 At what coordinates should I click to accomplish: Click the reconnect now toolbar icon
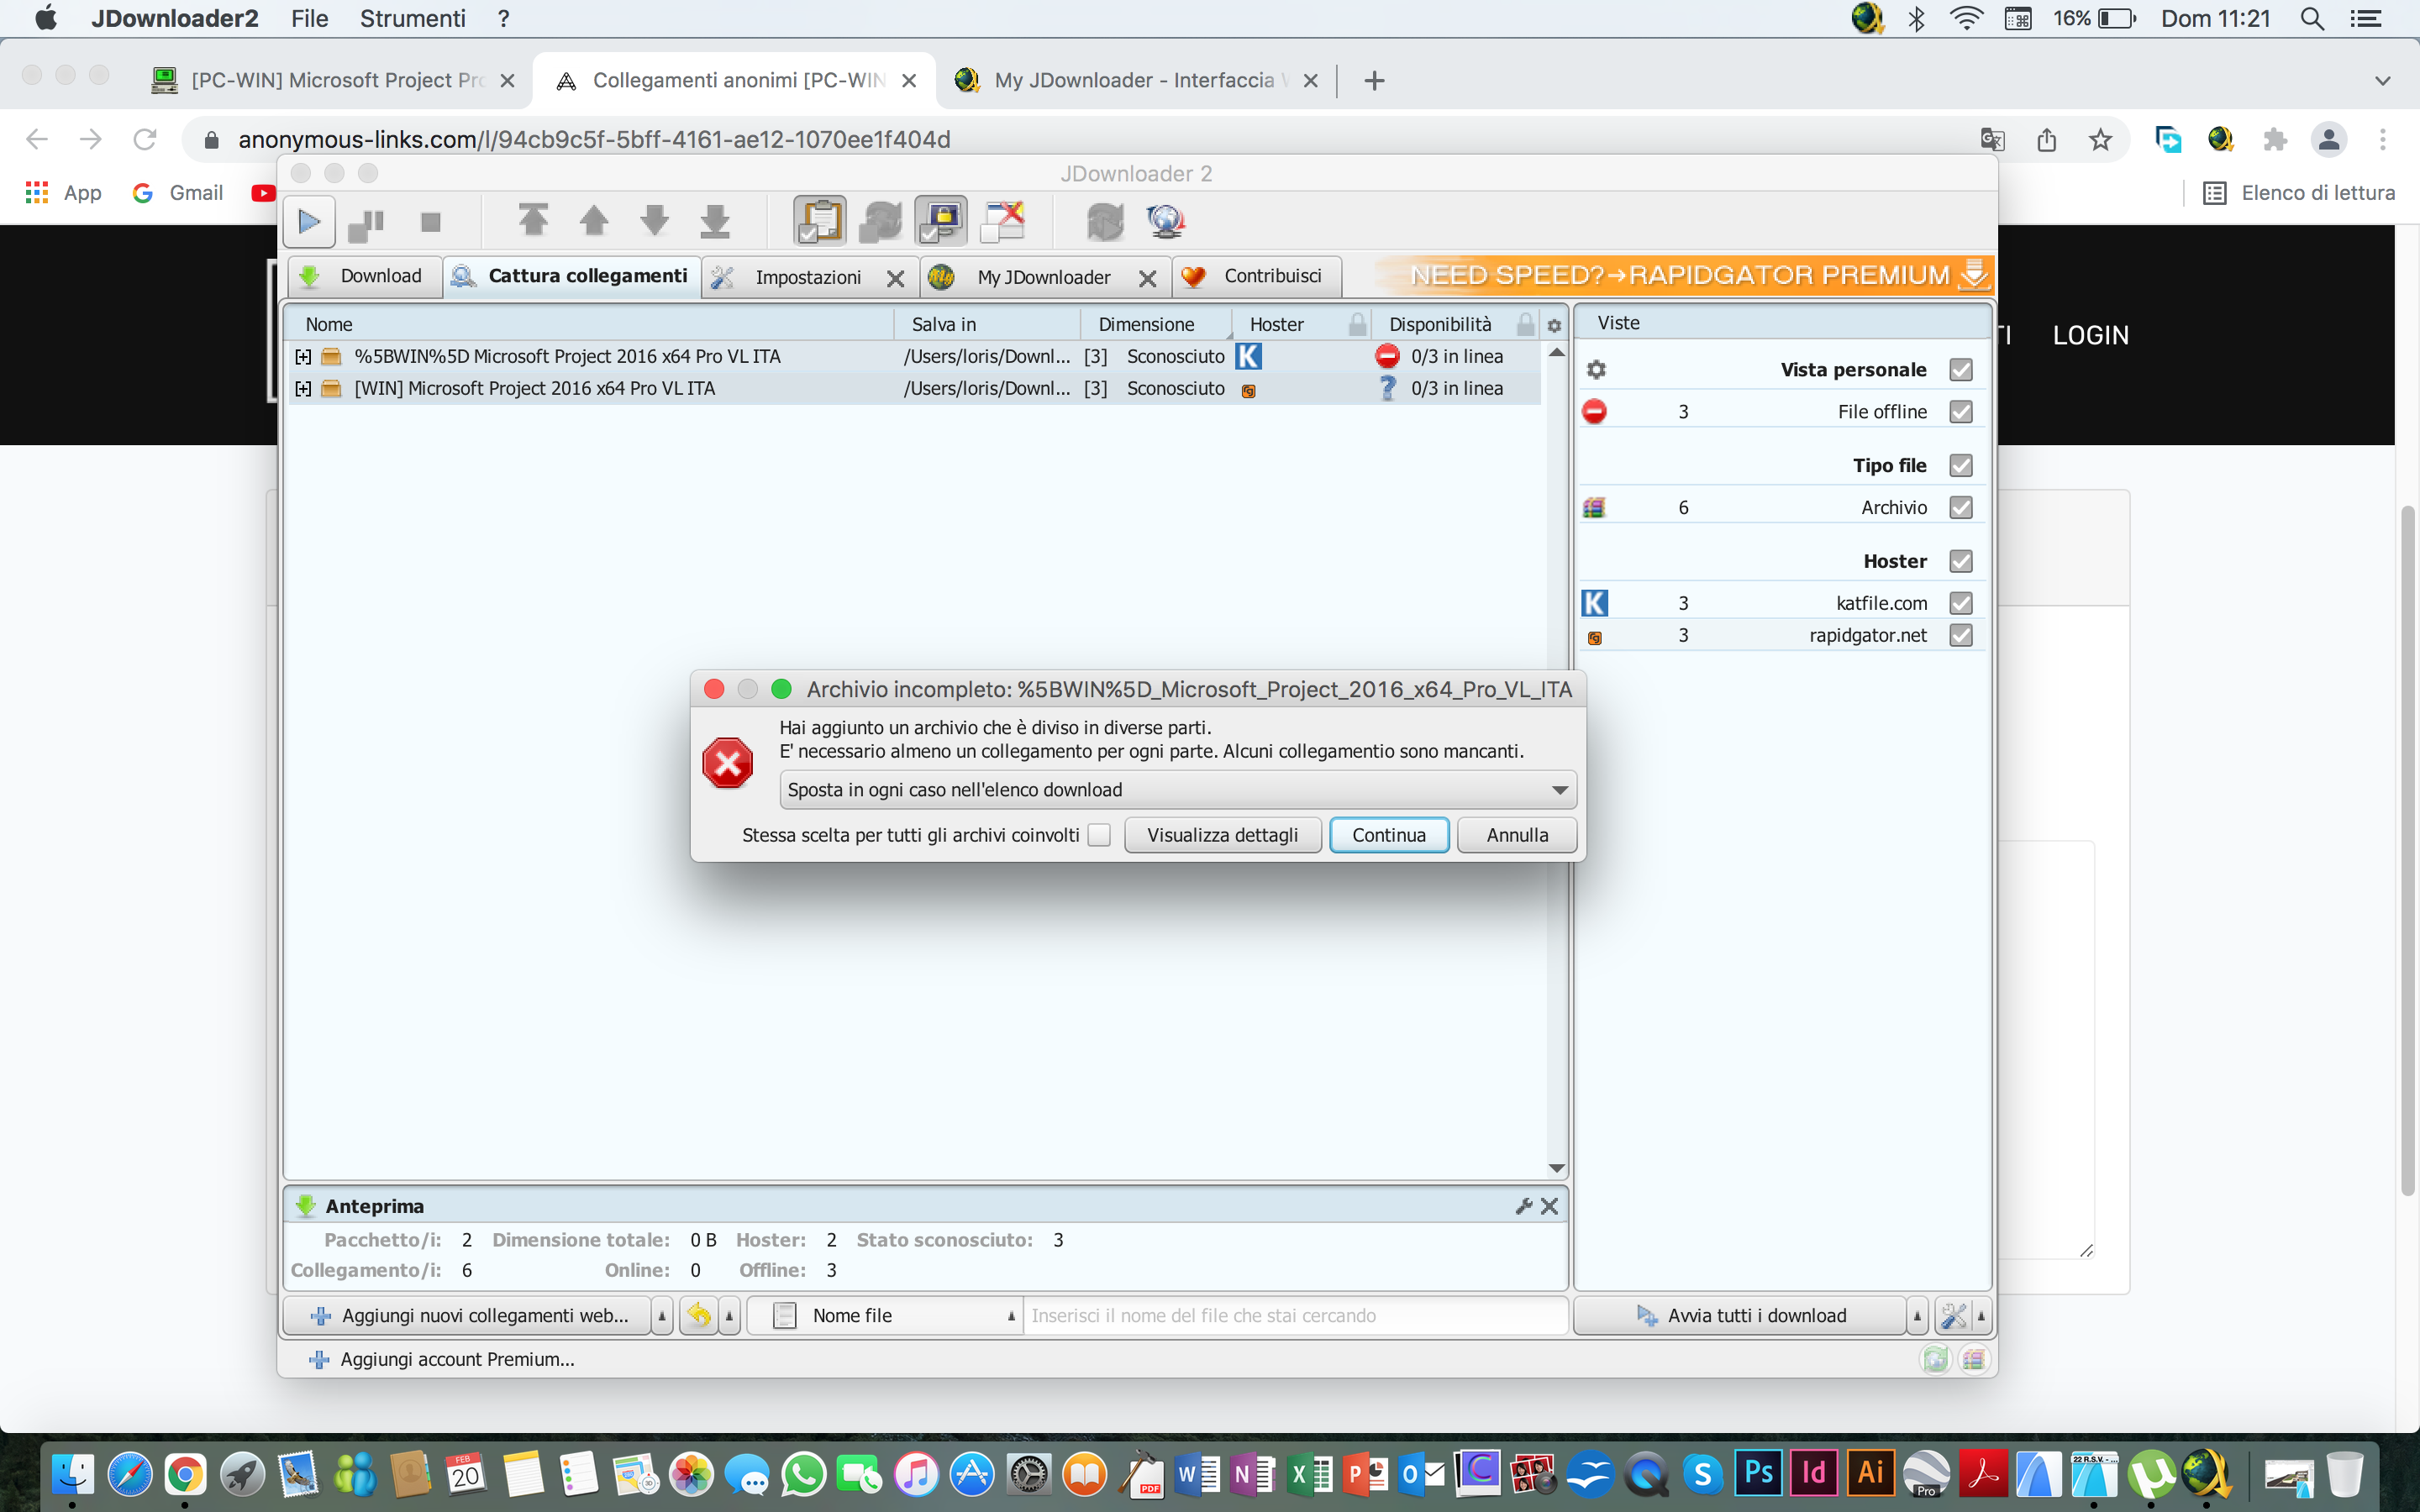point(1105,221)
